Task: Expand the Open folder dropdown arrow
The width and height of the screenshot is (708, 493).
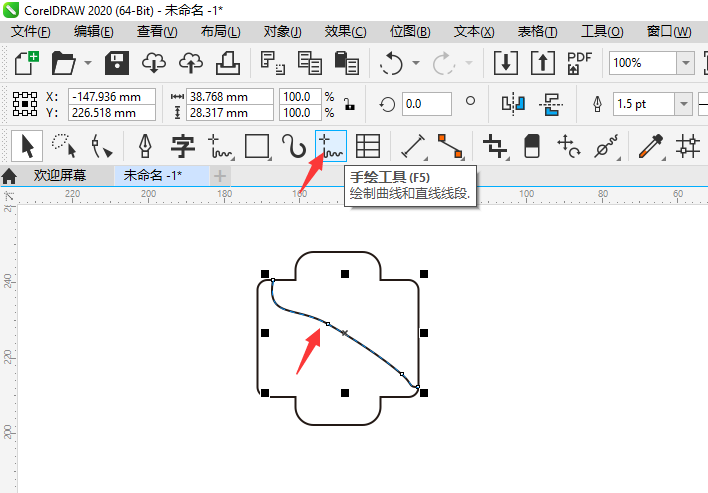Action: (x=88, y=63)
